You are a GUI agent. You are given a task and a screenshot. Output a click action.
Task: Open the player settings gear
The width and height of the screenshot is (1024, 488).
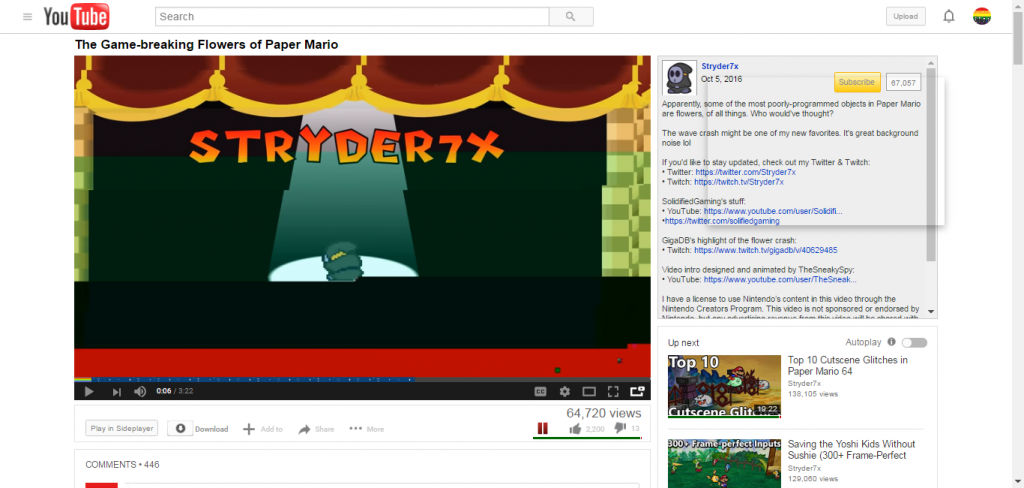coord(565,391)
